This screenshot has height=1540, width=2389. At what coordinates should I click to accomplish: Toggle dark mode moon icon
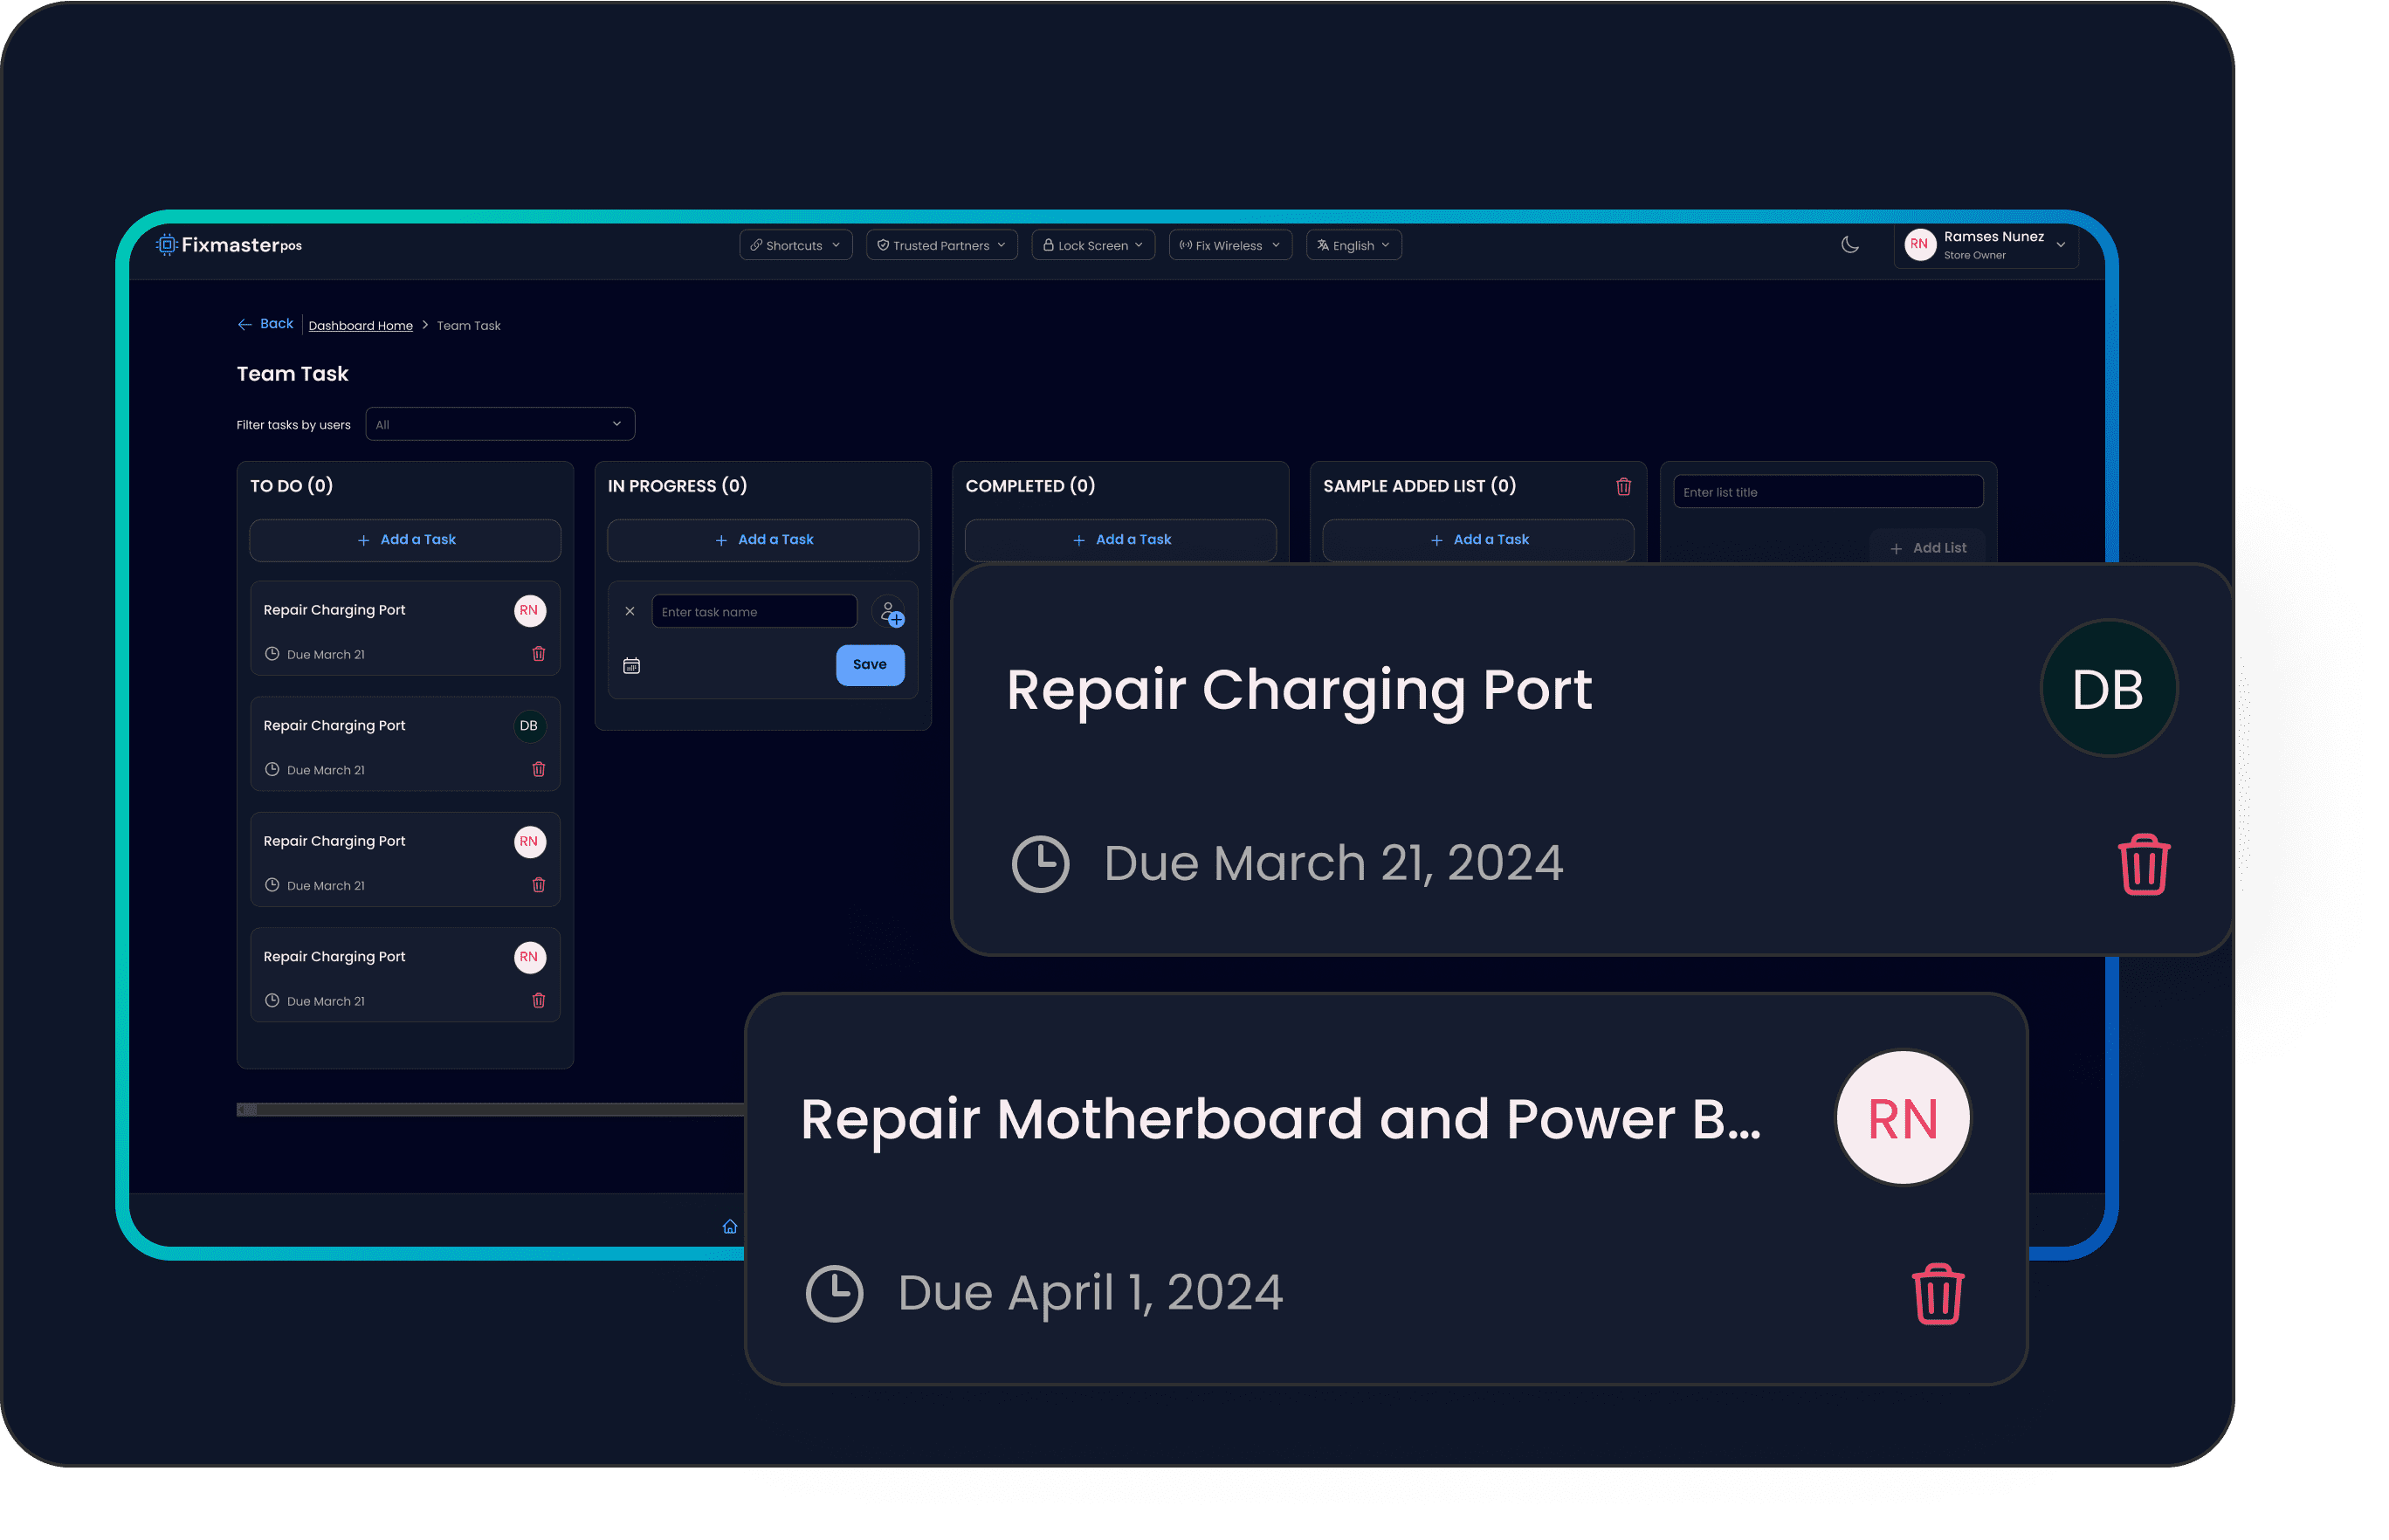[1849, 245]
